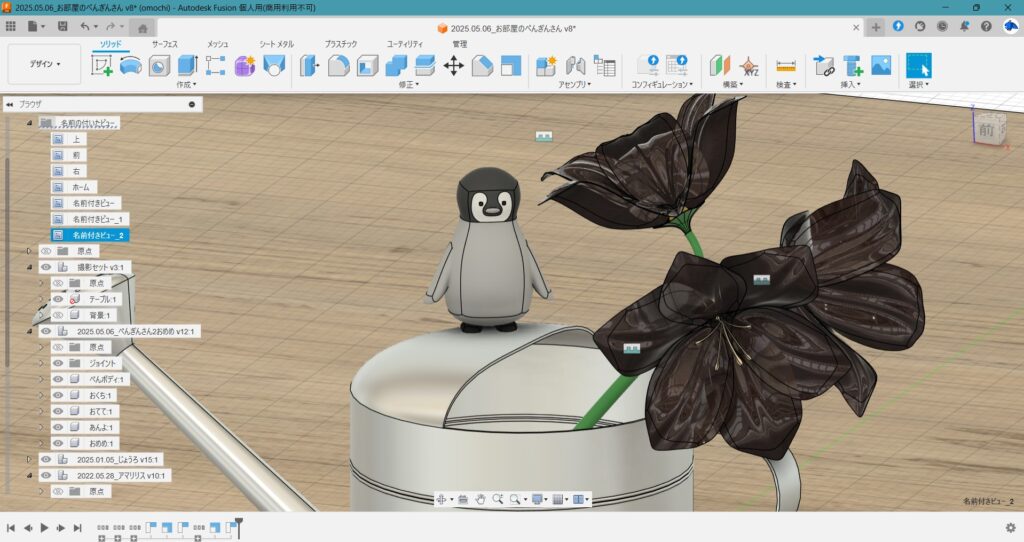Click the Measure ruler icon under 検査

click(786, 66)
